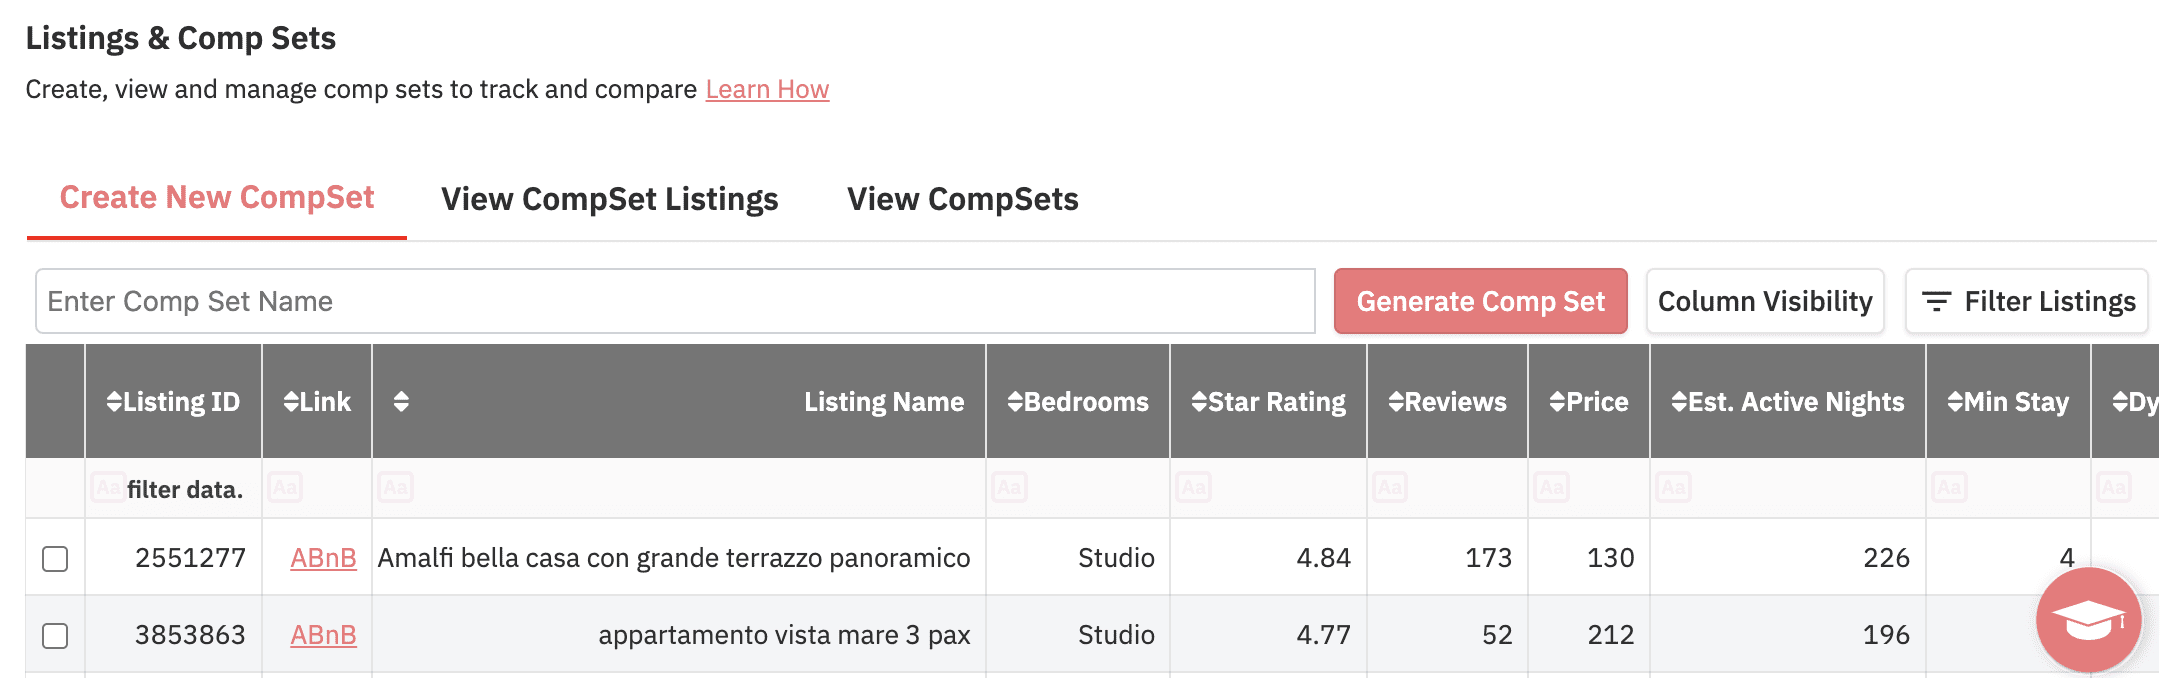Sort Listing Name column arrows

click(401, 402)
